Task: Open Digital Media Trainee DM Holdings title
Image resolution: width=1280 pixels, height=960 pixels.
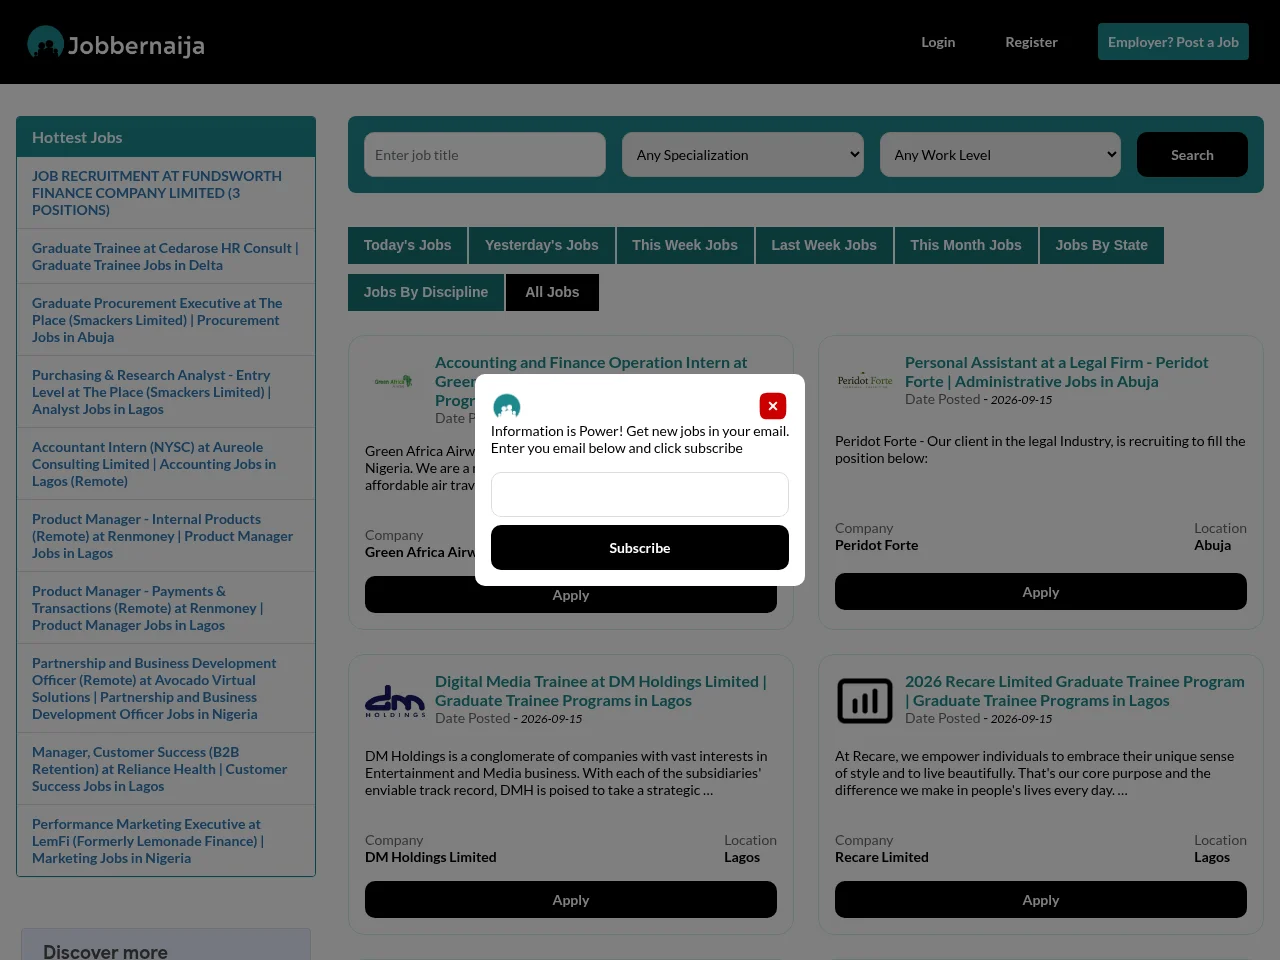Action: click(x=601, y=691)
